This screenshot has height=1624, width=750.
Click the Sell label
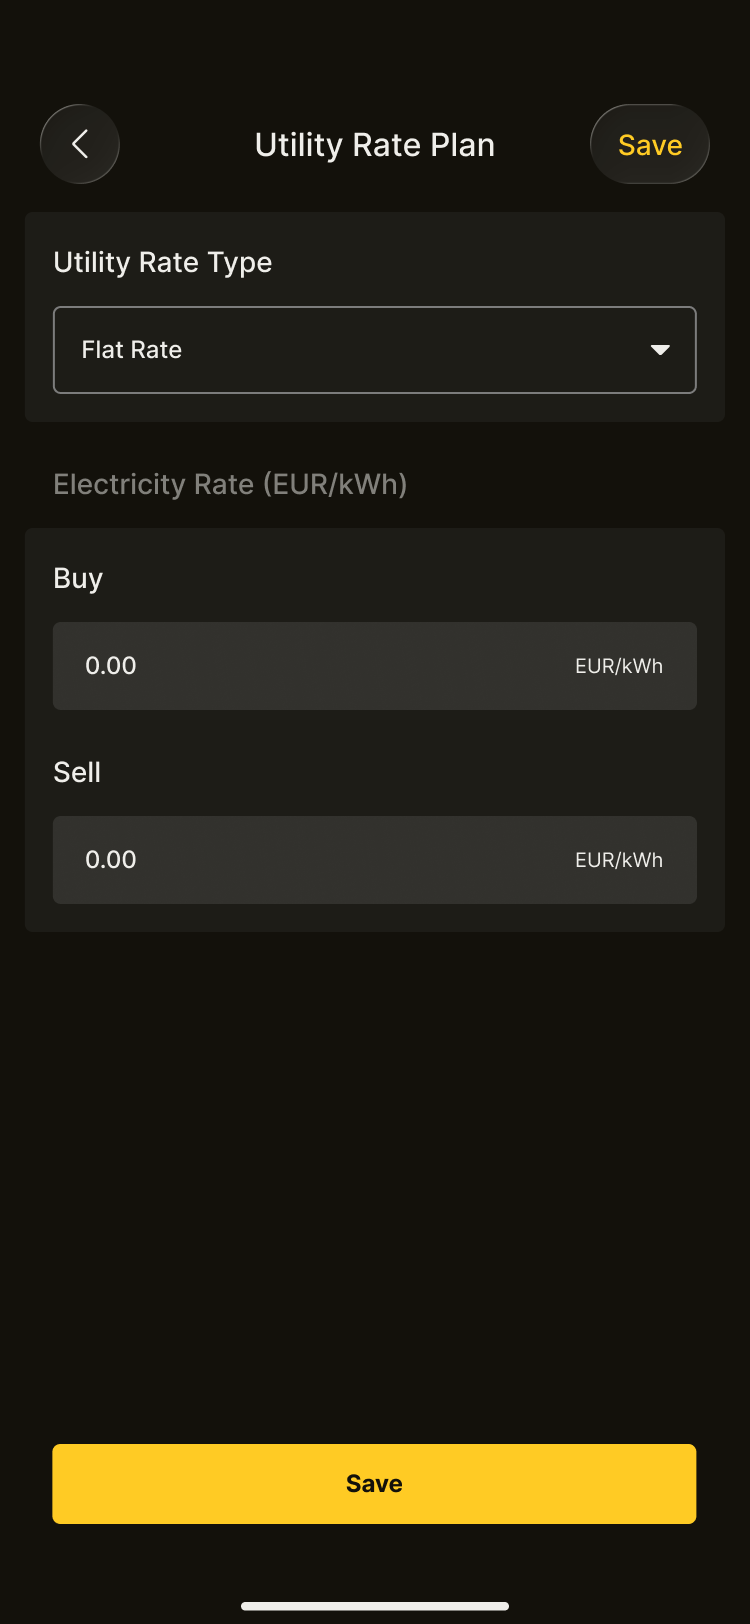click(x=77, y=773)
